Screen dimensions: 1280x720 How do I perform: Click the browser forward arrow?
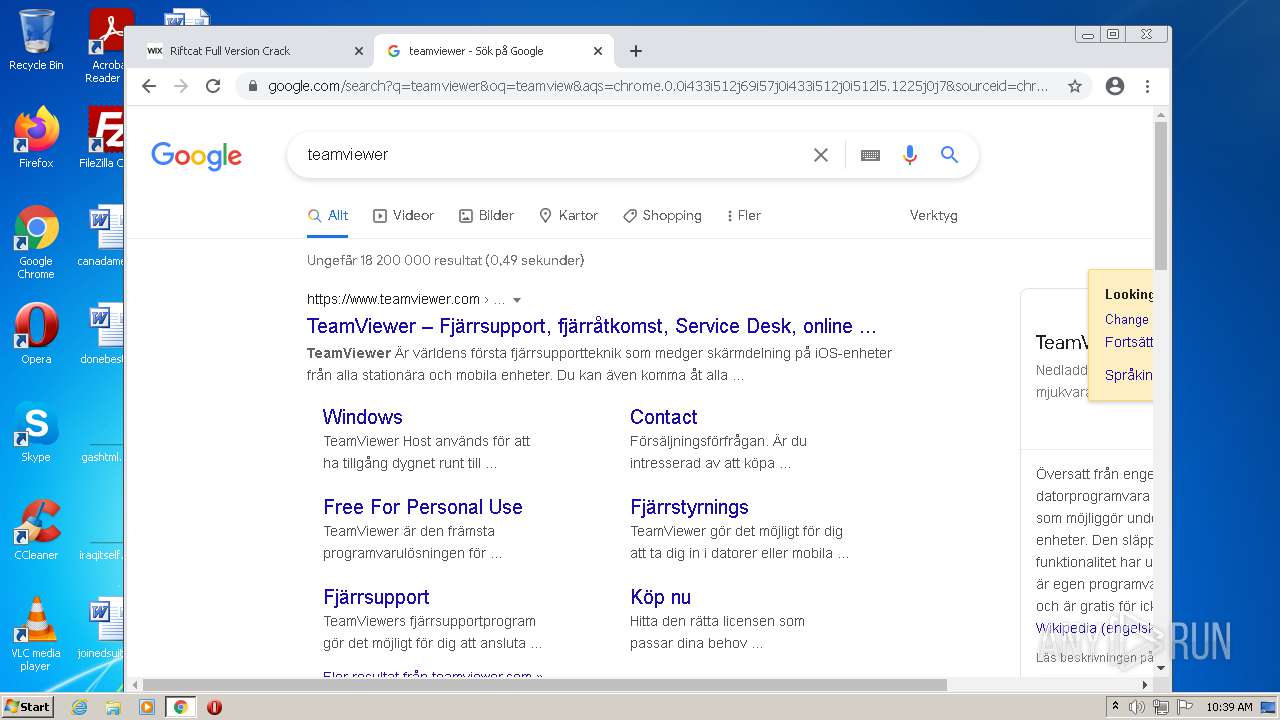[x=181, y=86]
